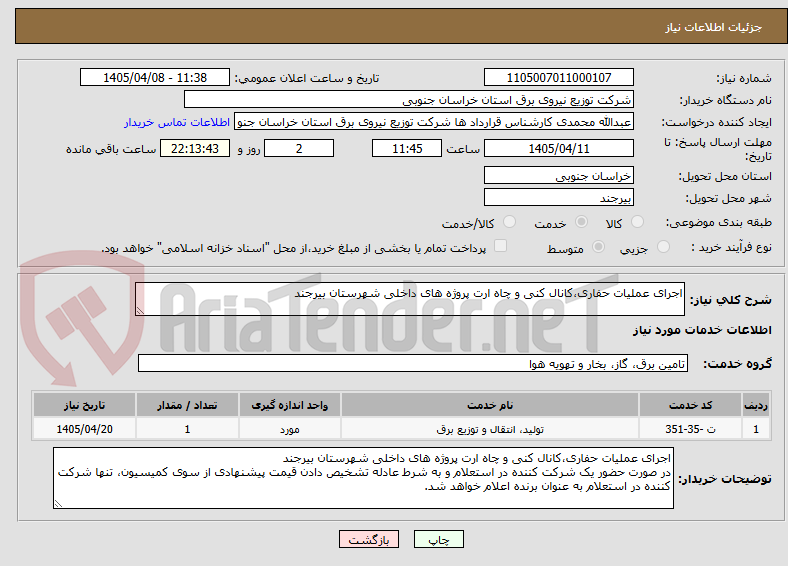The width and height of the screenshot is (788, 566).
Task: Select the کالا radio button
Action: point(637,222)
